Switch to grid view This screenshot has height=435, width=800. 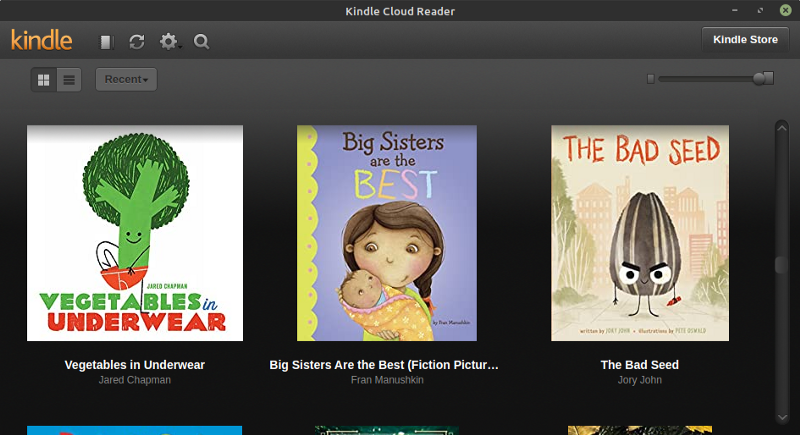click(x=44, y=79)
